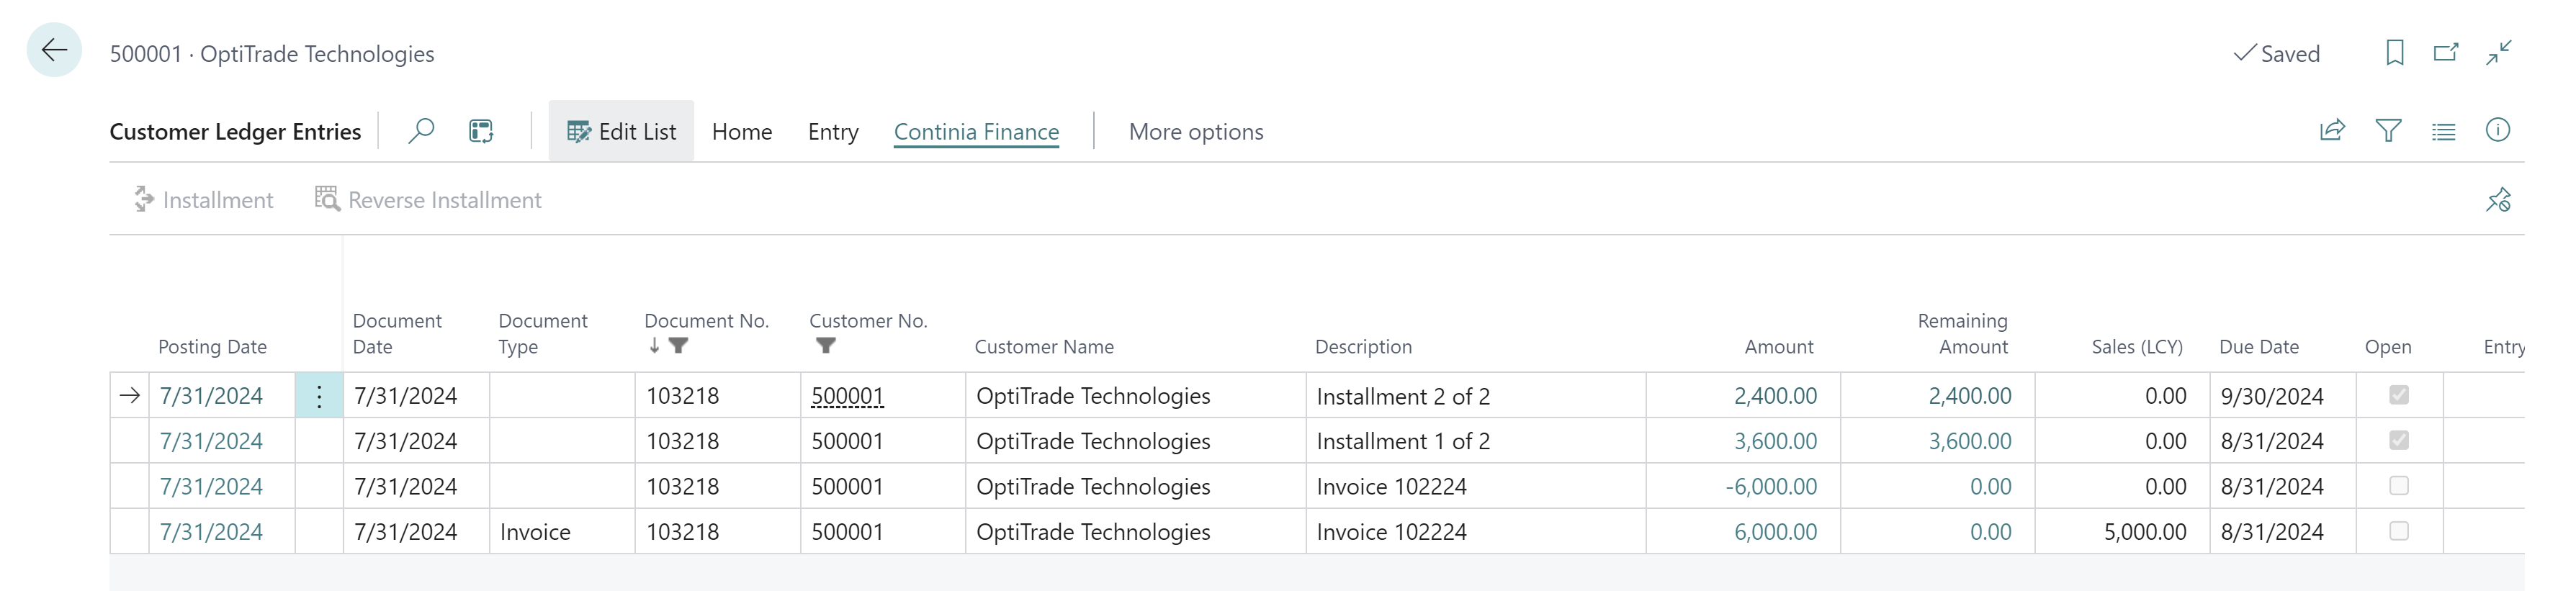Screen dimensions: 2576x591
Task: Select the due date 9/30/2024 cell
Action: point(2283,396)
